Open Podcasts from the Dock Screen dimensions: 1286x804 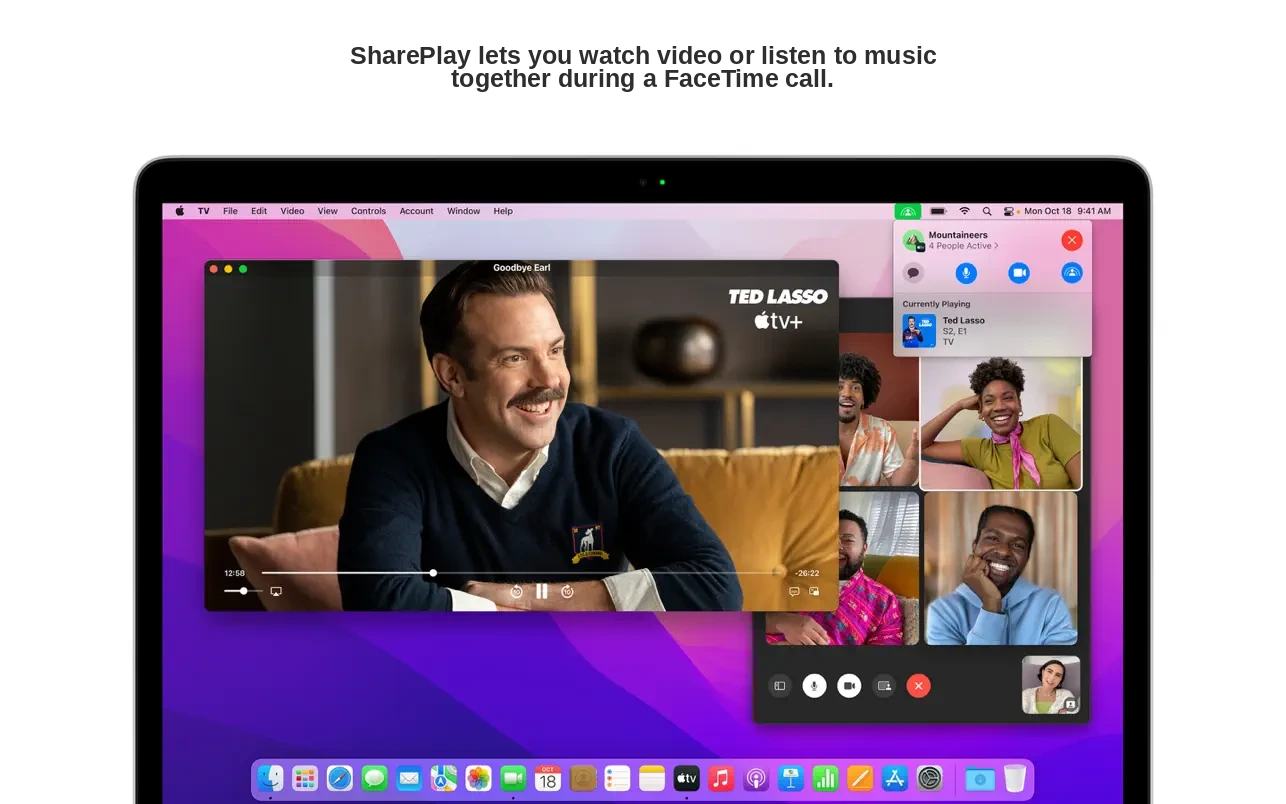click(756, 778)
